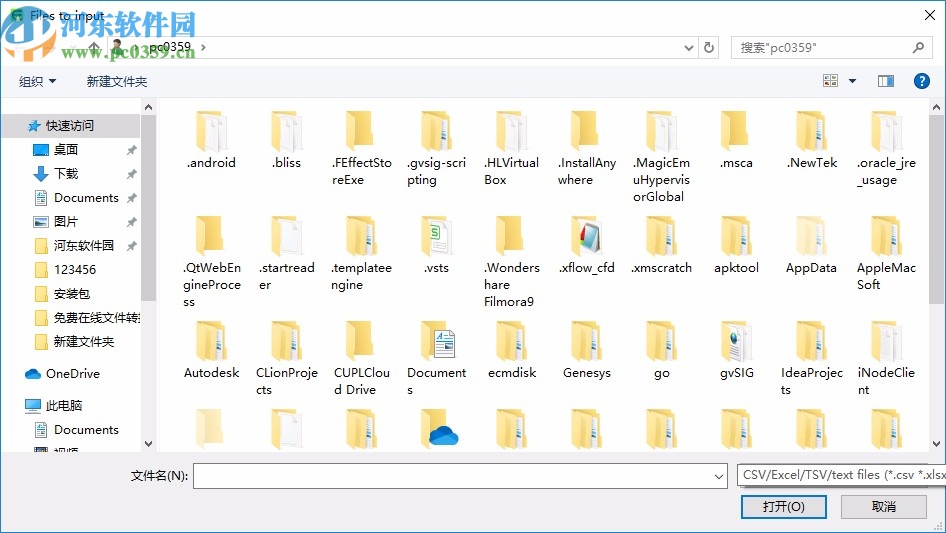
Task: Open the view options dropdown arrow
Action: [x=852, y=81]
